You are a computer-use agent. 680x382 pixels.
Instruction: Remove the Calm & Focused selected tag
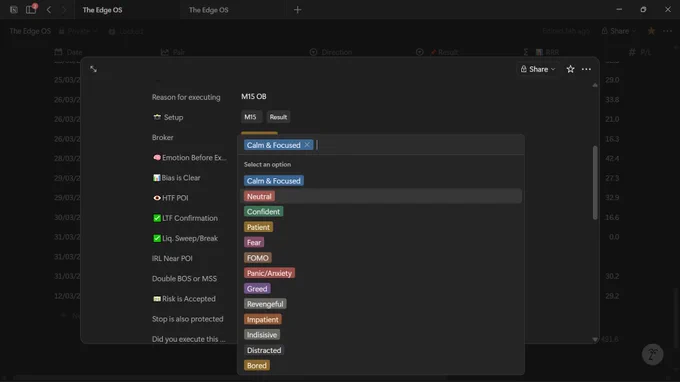click(307, 145)
